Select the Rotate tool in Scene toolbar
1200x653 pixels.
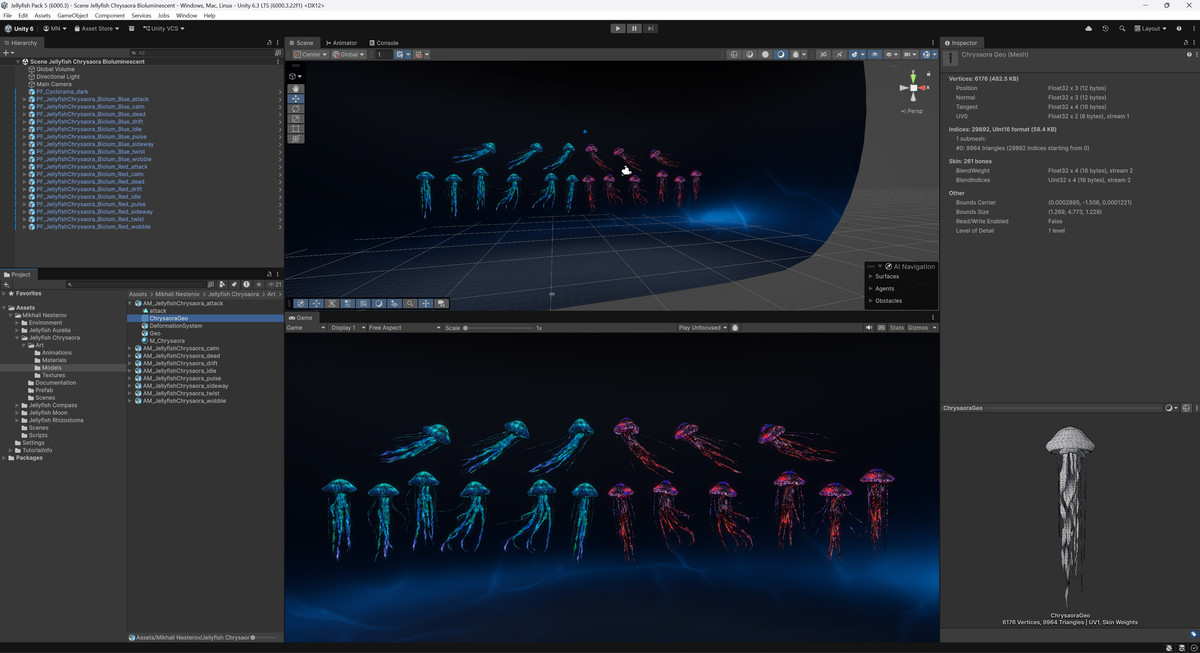[296, 109]
